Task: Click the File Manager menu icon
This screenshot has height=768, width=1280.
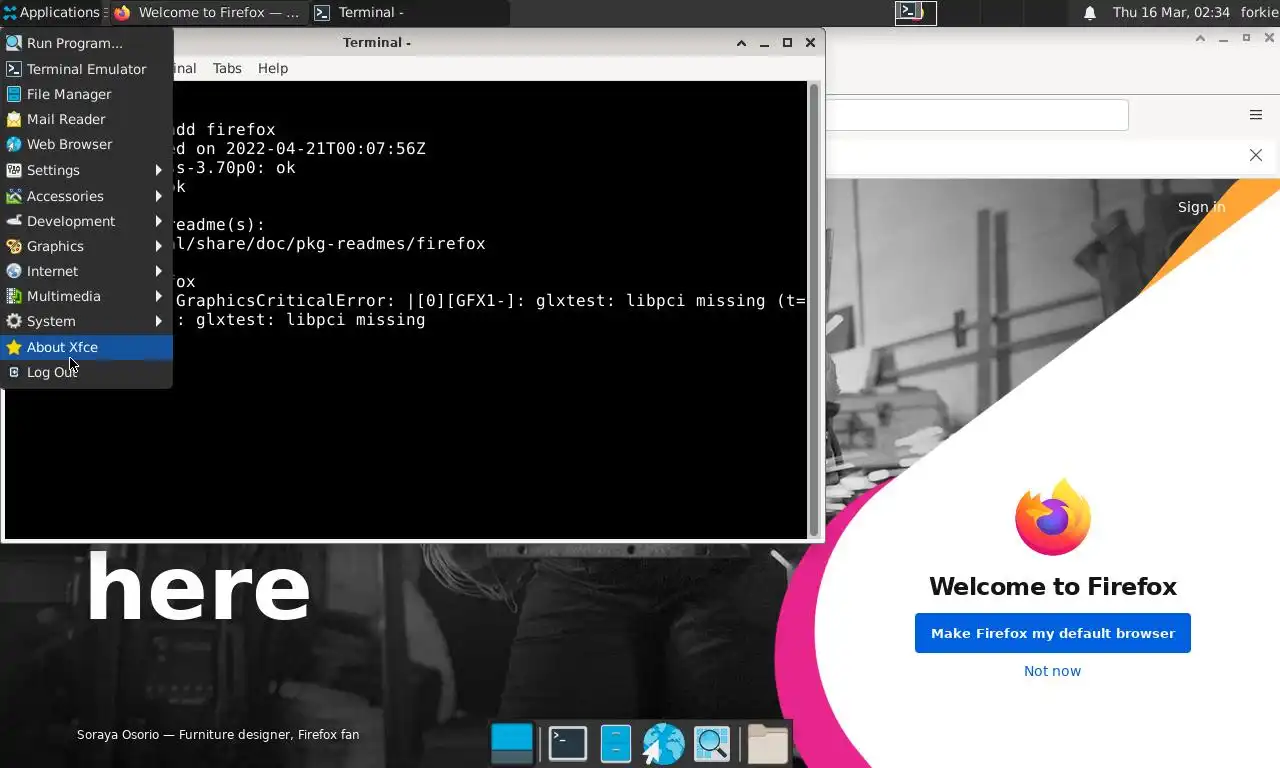Action: 14,94
